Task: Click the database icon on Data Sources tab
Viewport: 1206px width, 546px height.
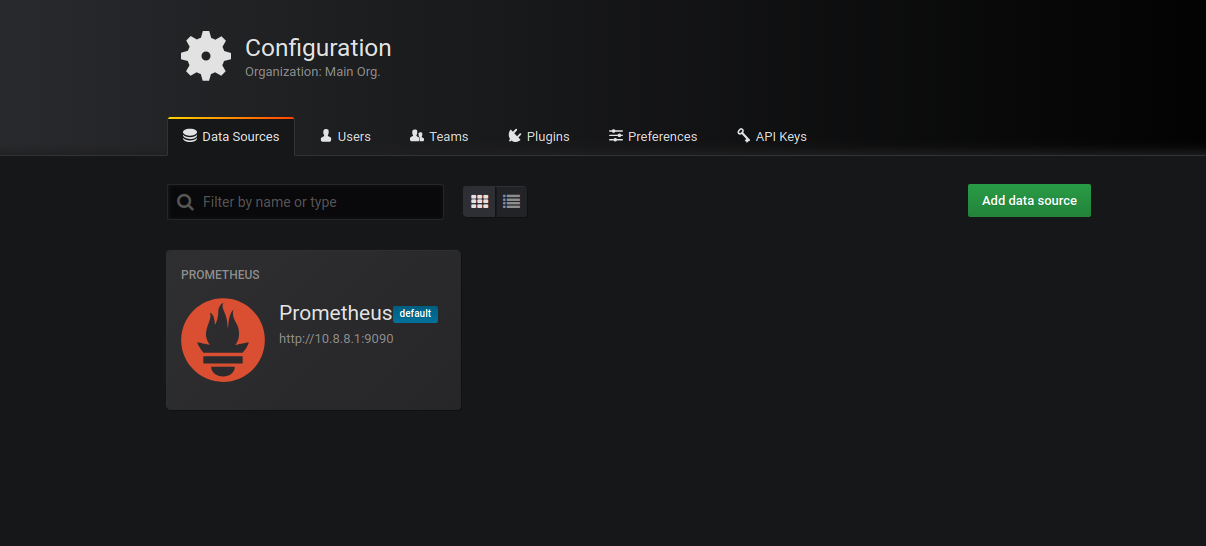Action: [190, 136]
